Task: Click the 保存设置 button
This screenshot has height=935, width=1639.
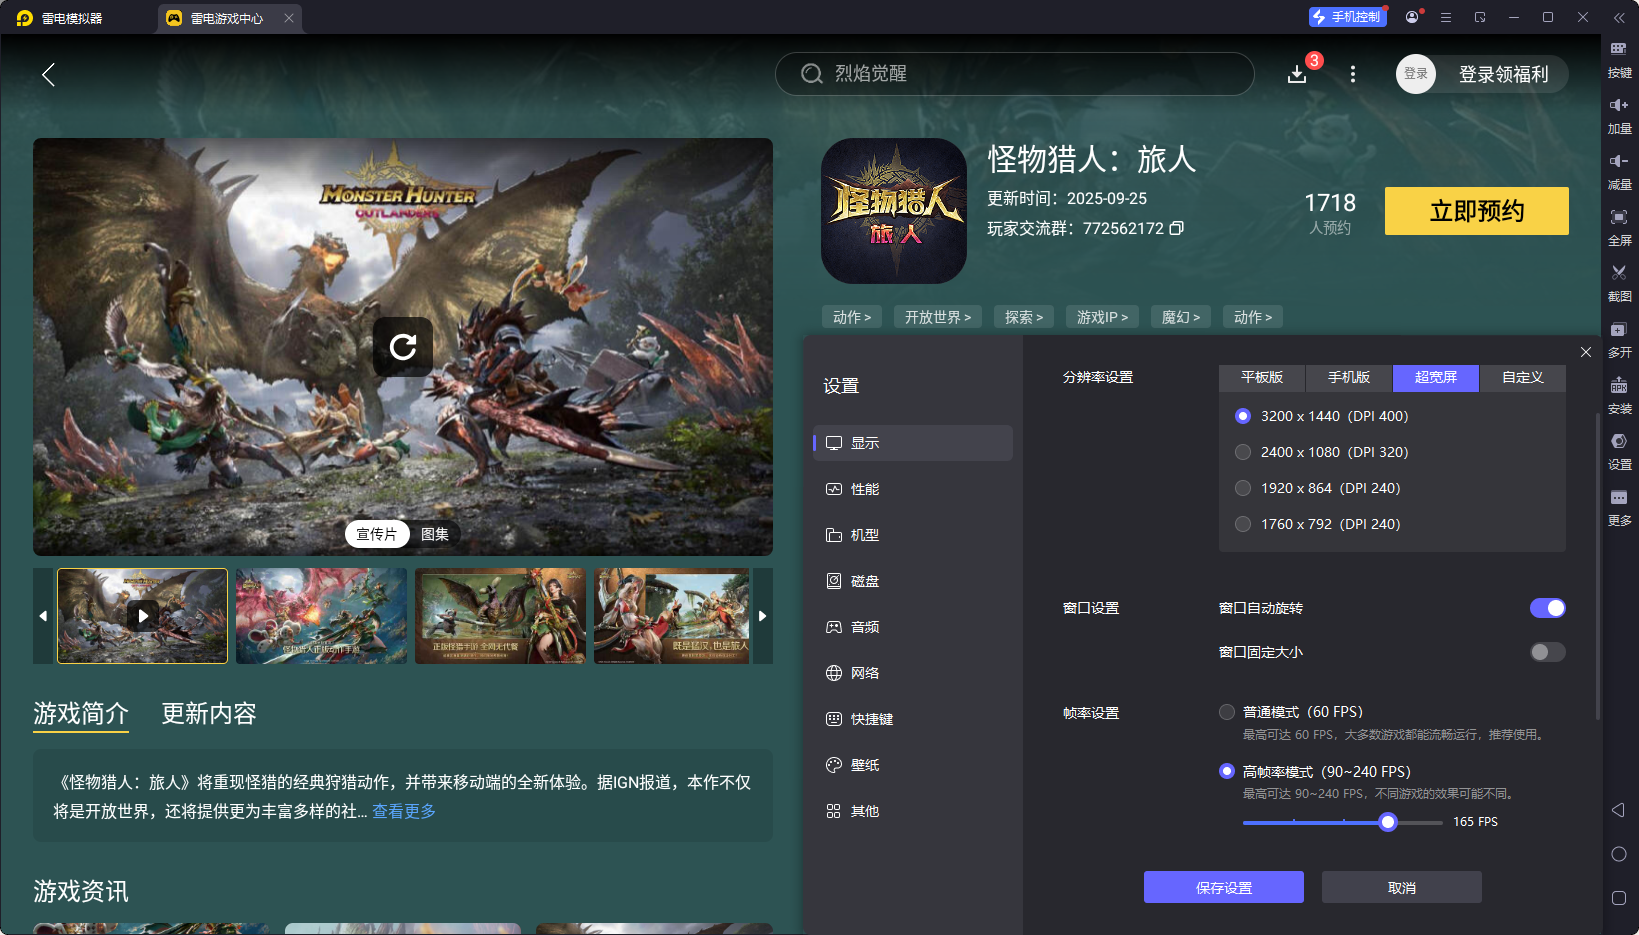Action: click(x=1223, y=887)
